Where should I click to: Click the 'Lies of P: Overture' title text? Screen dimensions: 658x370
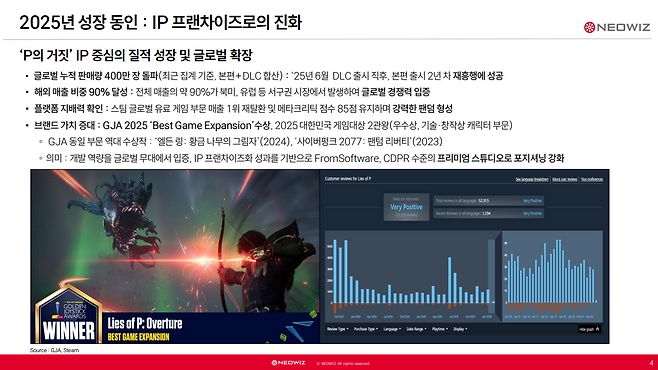[145, 323]
